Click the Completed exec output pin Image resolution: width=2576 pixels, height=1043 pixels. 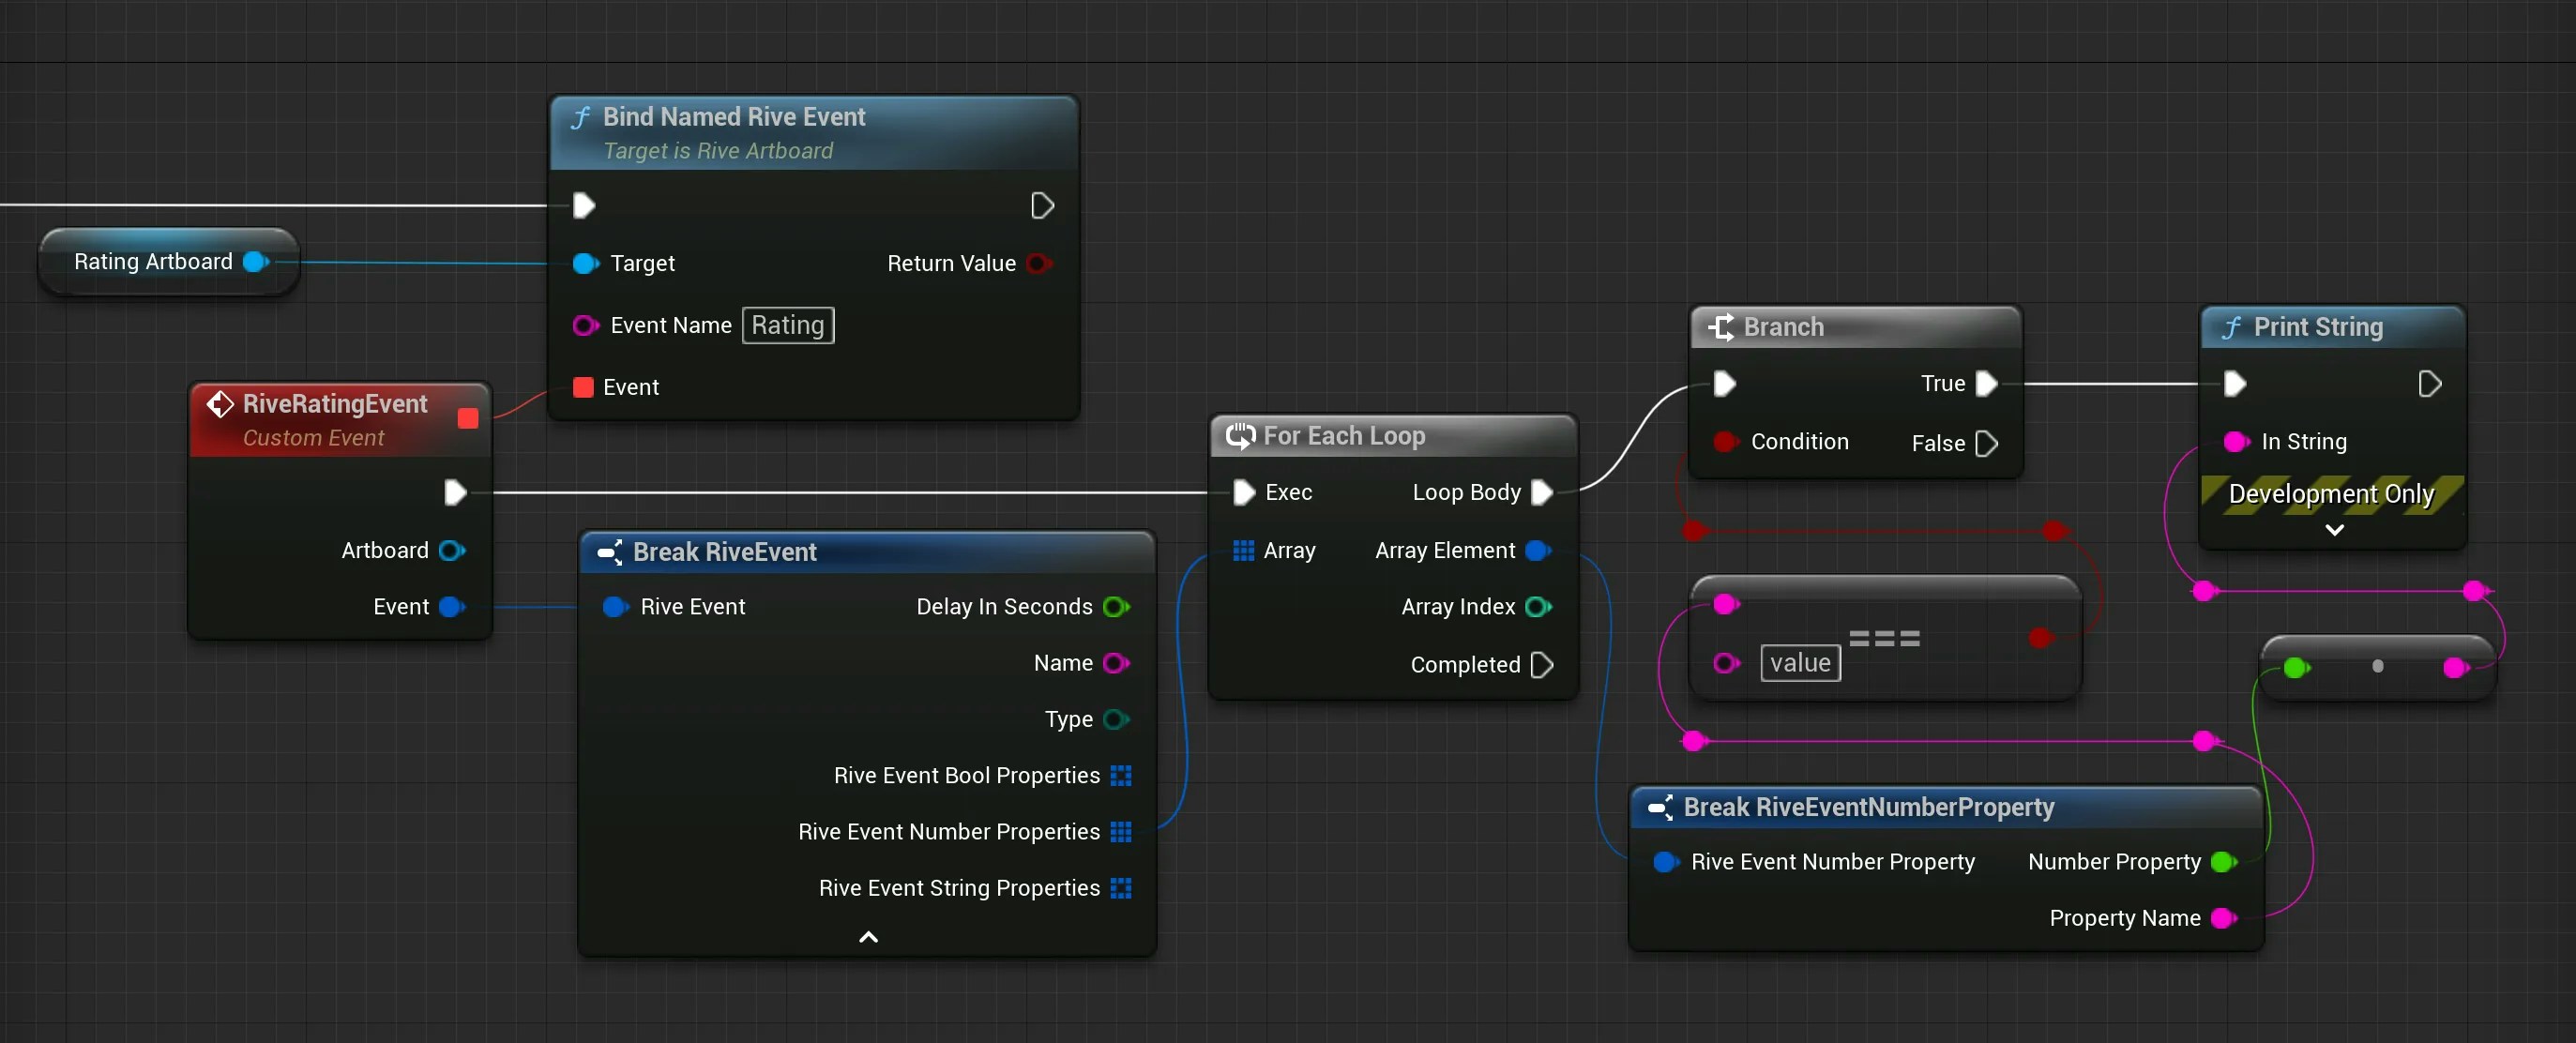[1541, 665]
